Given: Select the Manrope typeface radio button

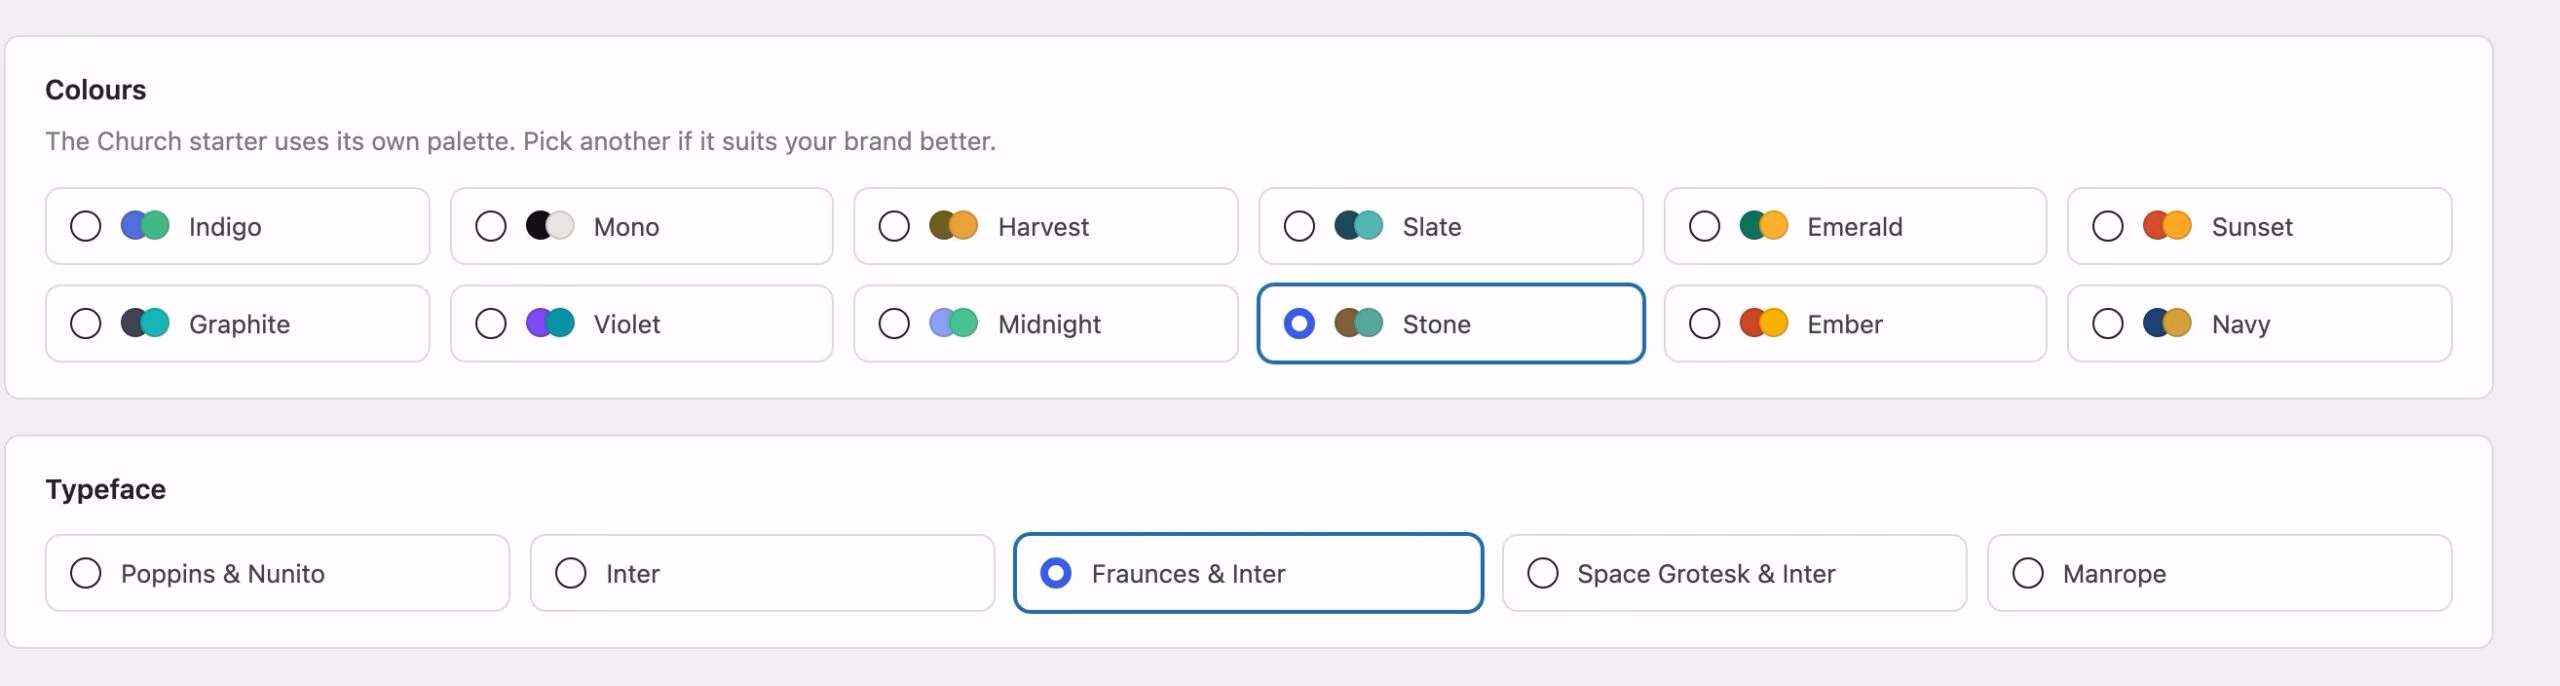Looking at the screenshot, I should [x=2028, y=573].
